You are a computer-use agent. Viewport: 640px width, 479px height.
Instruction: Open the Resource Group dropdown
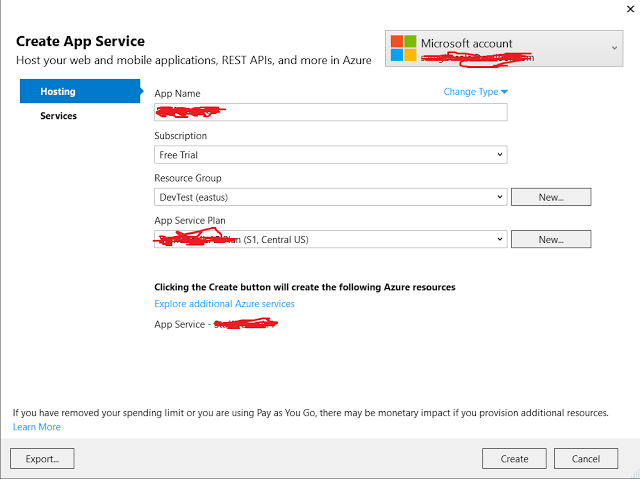[331, 197]
